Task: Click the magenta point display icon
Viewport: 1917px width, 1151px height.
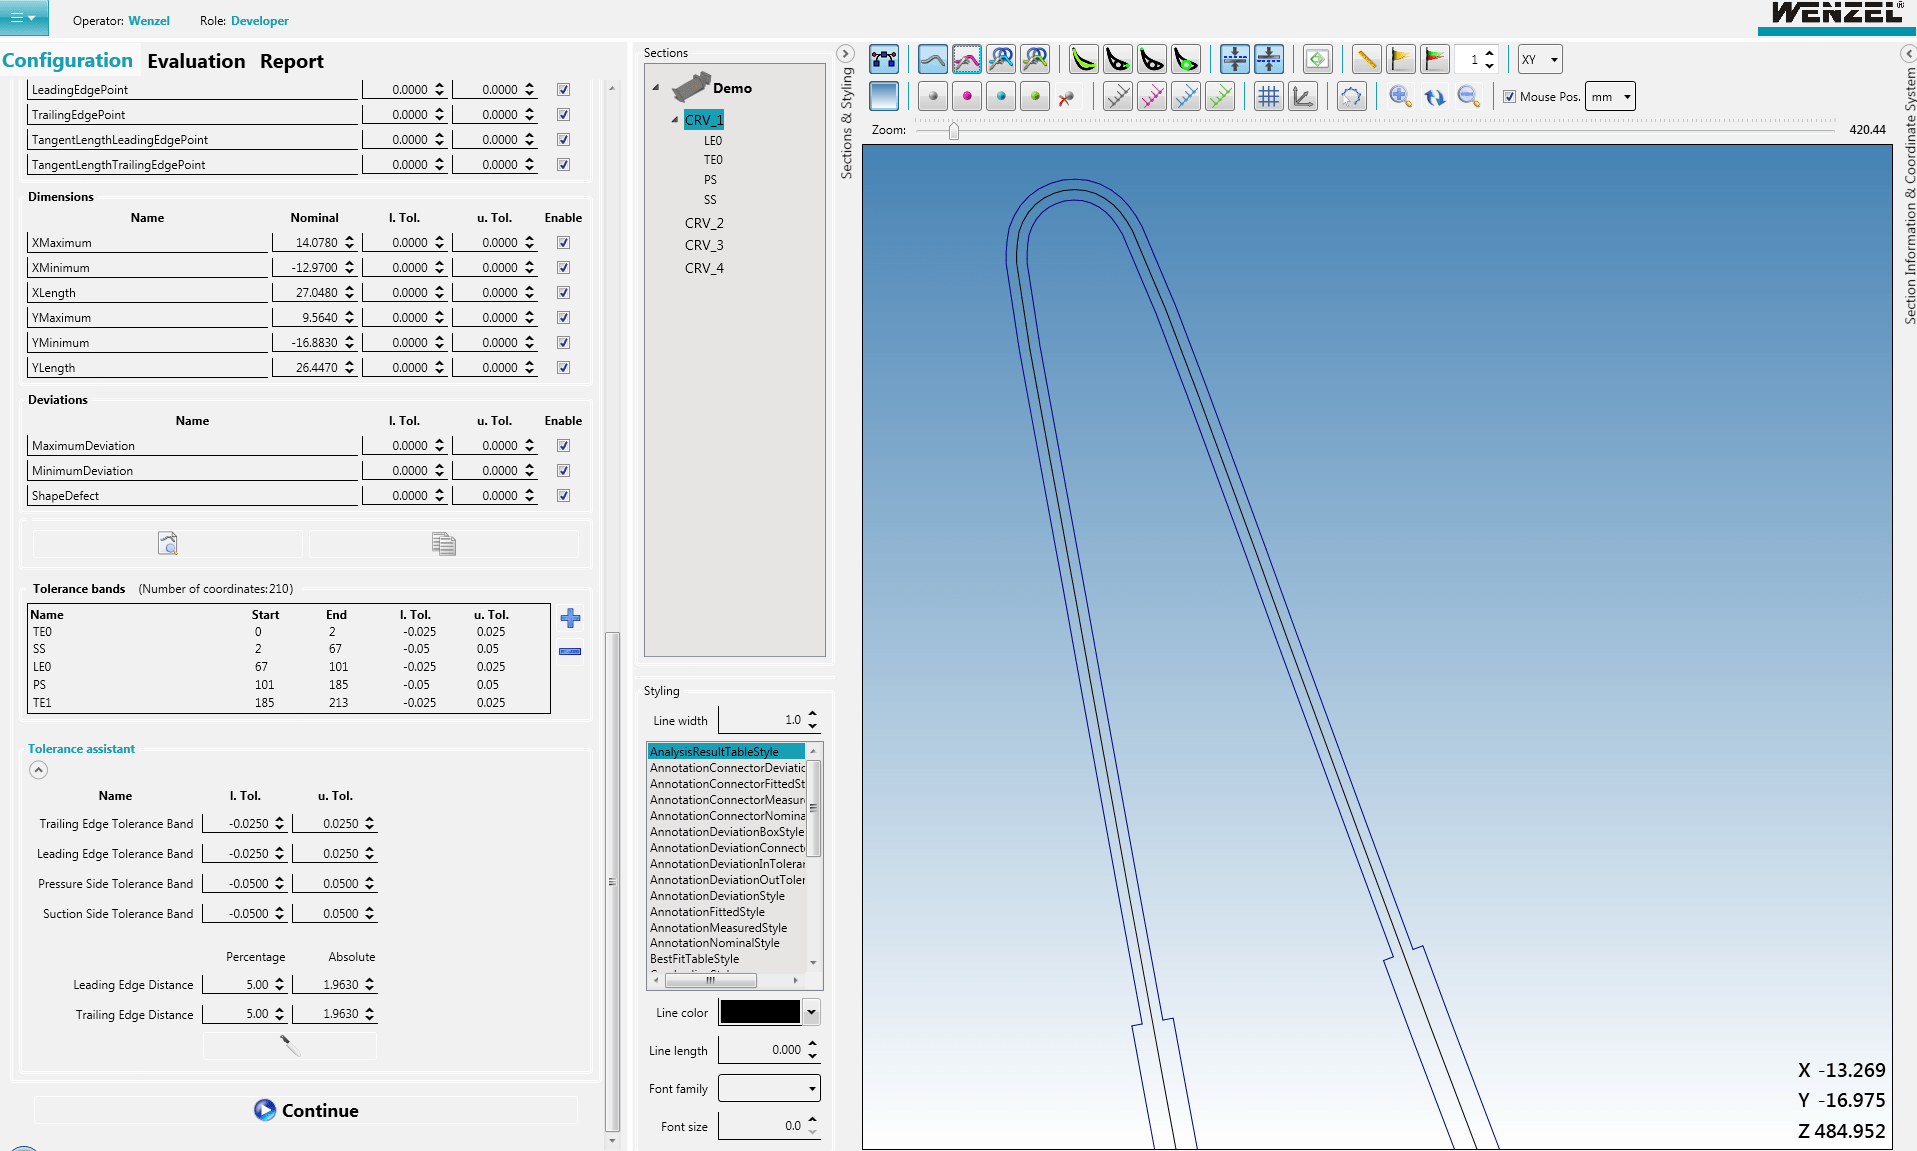Action: click(x=966, y=97)
